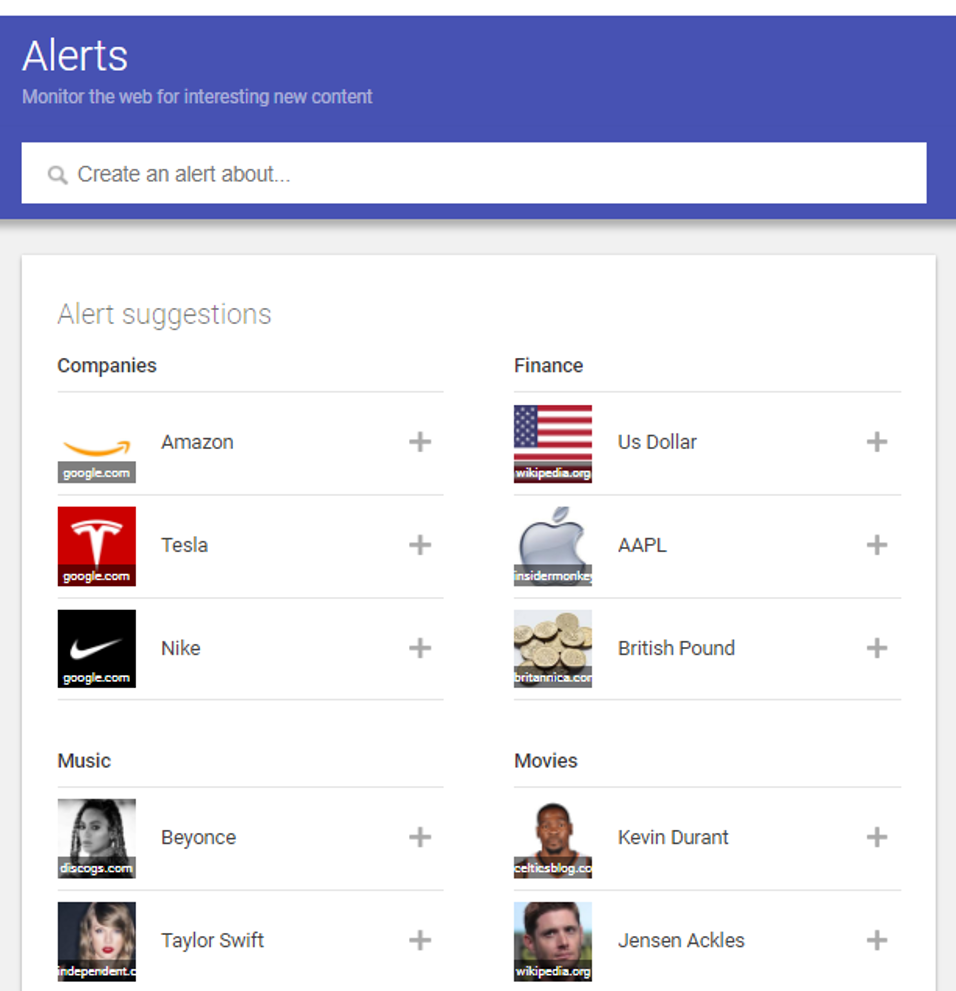Click the Tesla logo thumbnail
This screenshot has width=956, height=991.
click(x=96, y=545)
